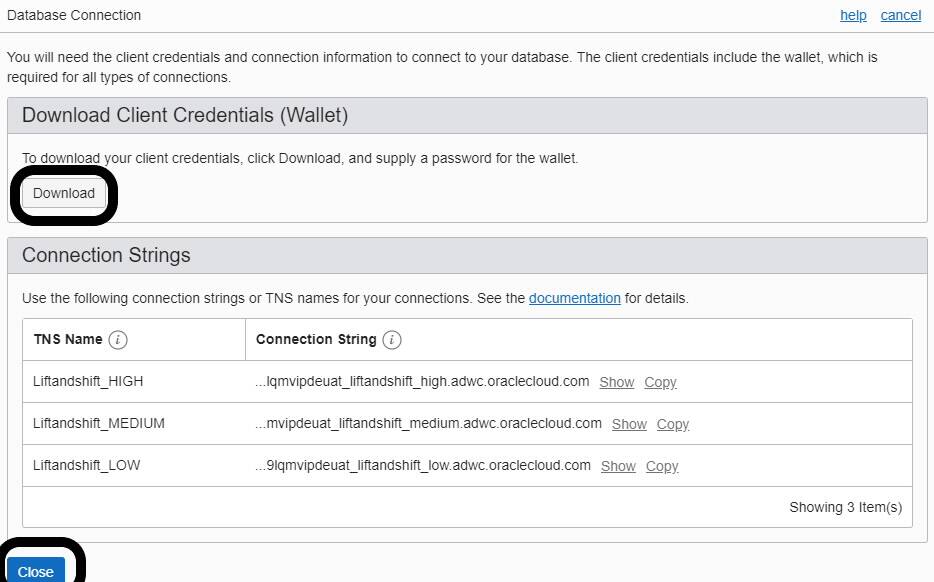Screen dimensions: 934x582
Task: Close the Database Connection panel
Action: click(36, 572)
